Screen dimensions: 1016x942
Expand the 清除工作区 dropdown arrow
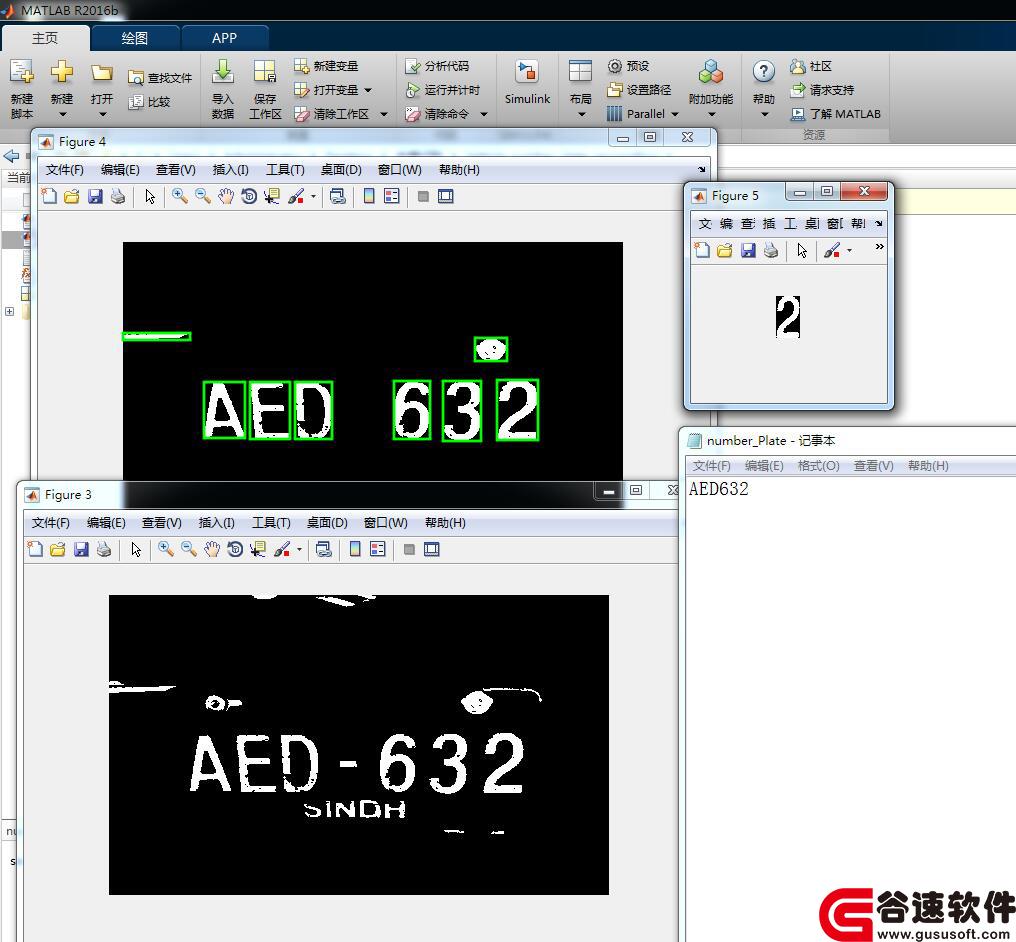click(384, 114)
